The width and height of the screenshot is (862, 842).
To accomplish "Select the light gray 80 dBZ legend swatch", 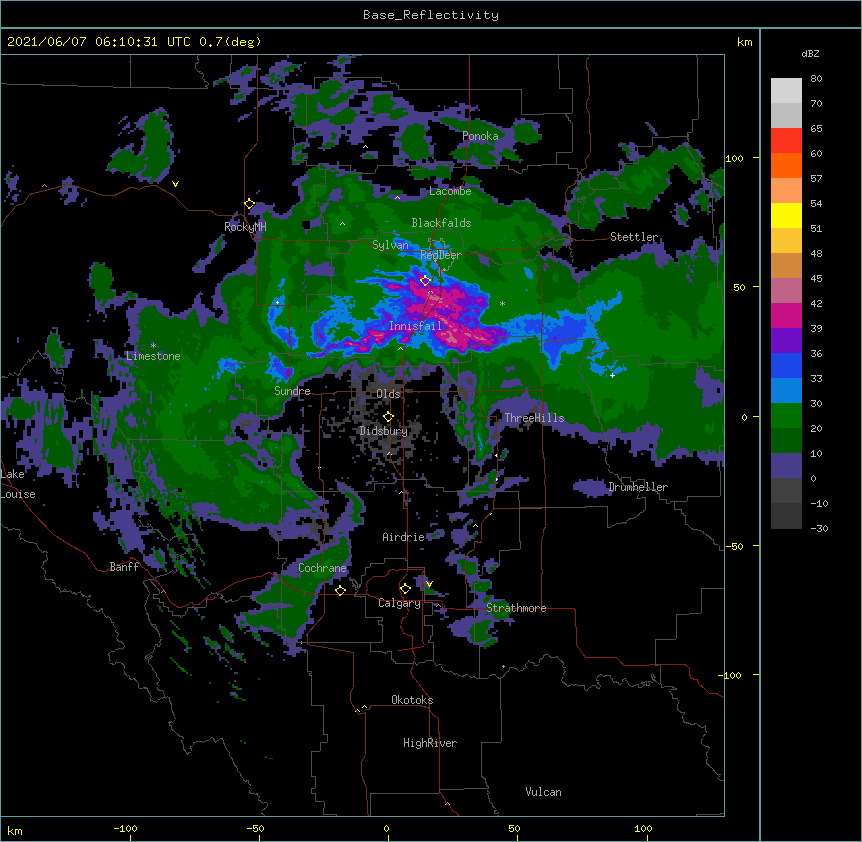I will 786,91.
